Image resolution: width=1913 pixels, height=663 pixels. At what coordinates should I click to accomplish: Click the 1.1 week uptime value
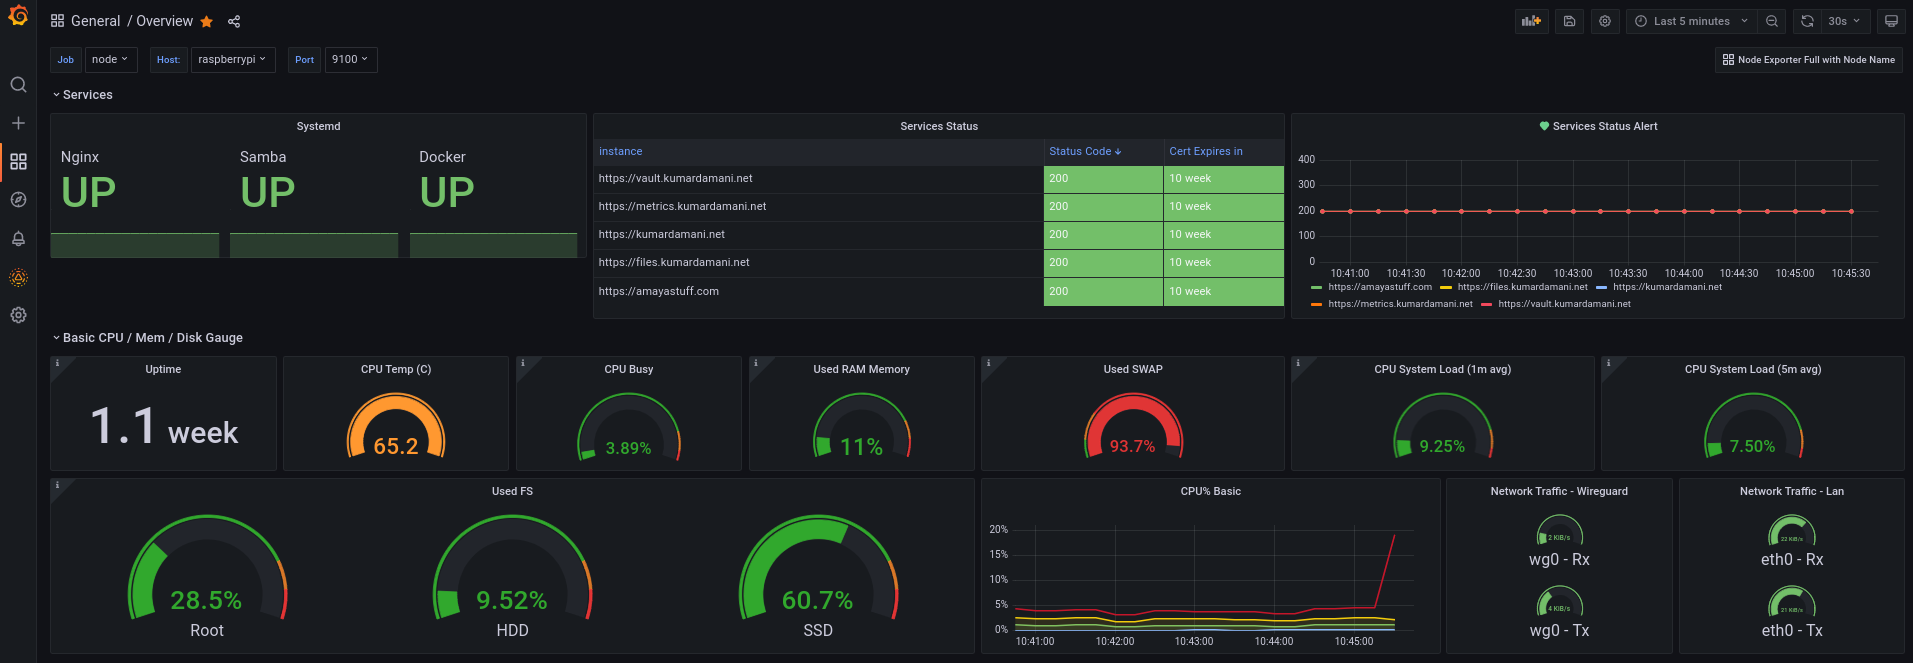click(x=164, y=427)
